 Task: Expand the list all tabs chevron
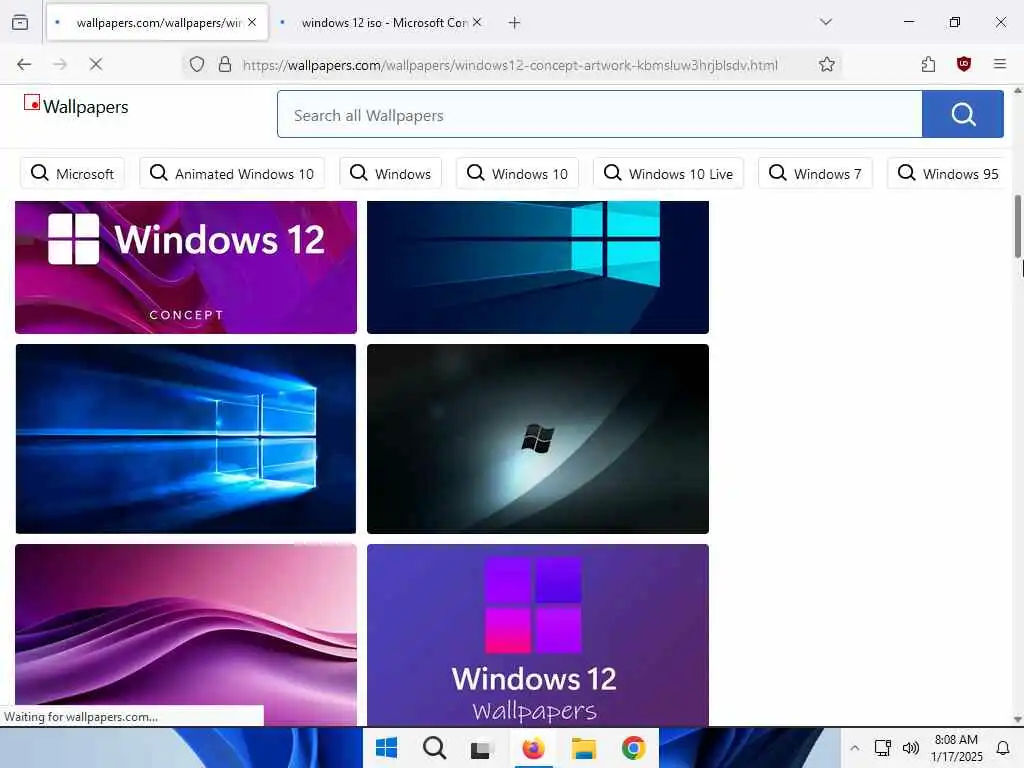pos(825,22)
